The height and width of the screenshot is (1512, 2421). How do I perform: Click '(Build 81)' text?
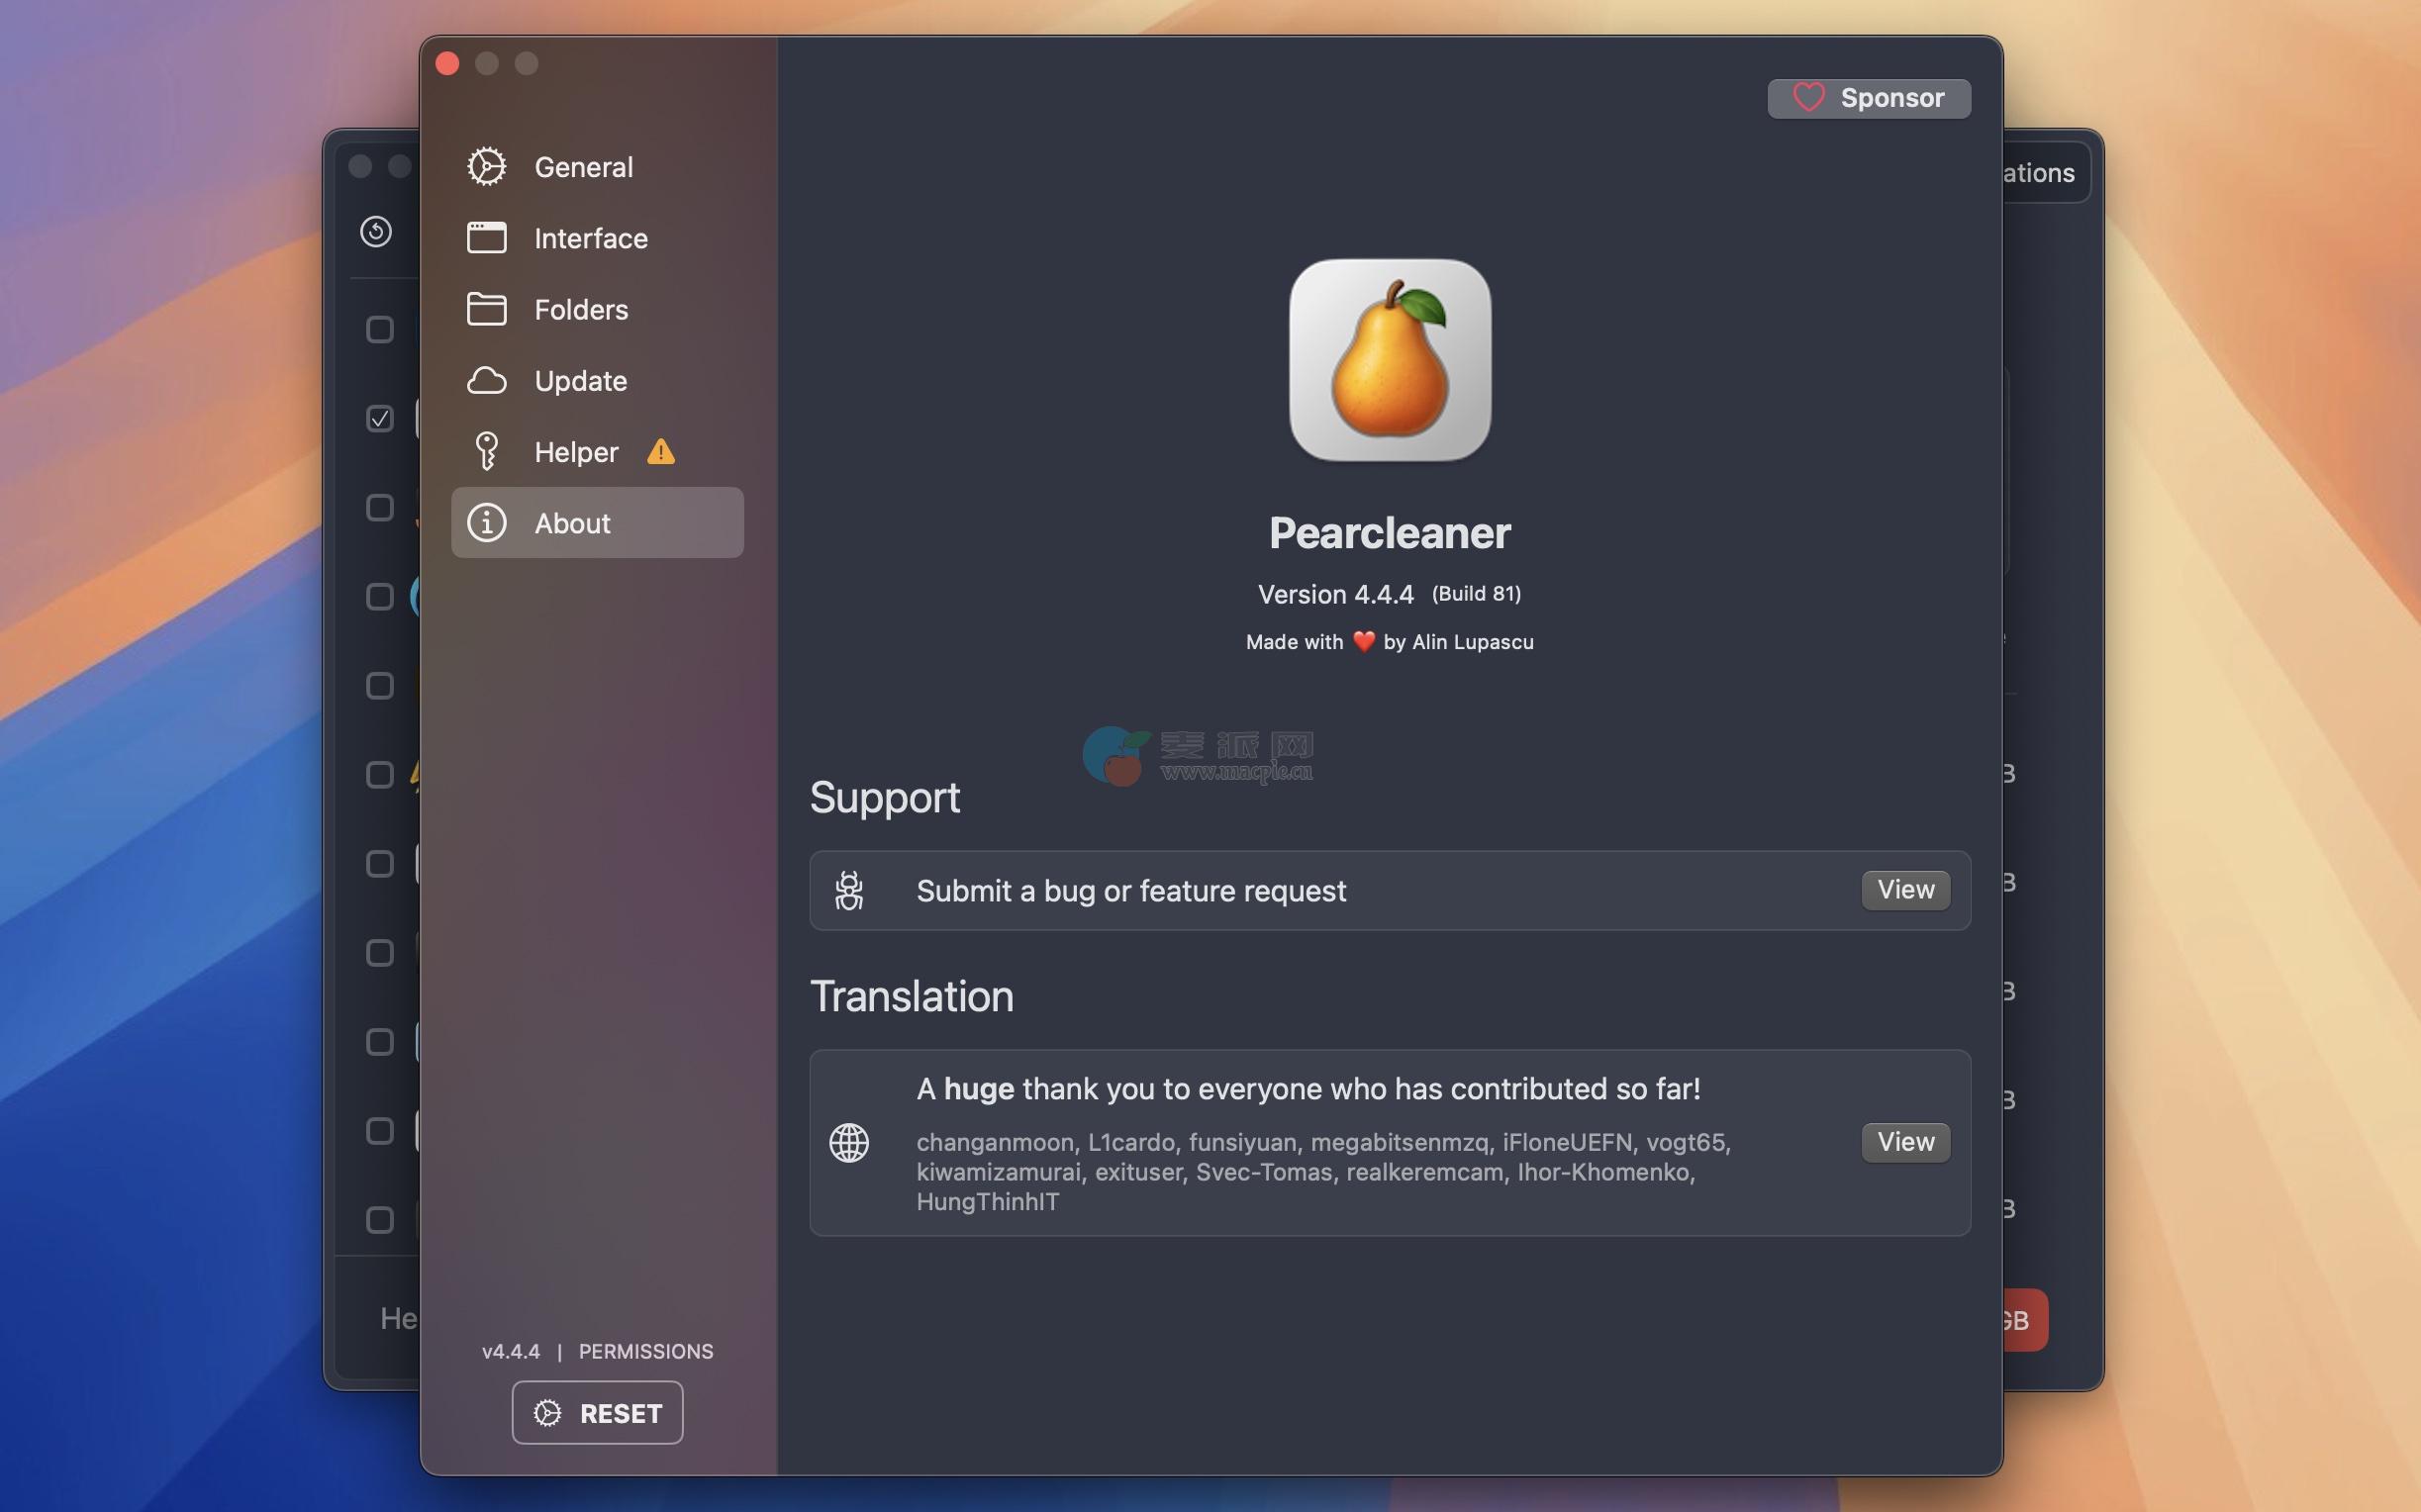(x=1476, y=594)
